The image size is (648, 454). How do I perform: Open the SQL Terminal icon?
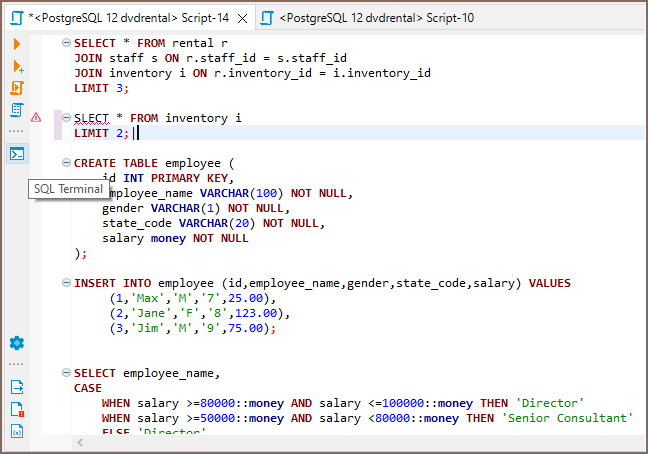[x=17, y=154]
